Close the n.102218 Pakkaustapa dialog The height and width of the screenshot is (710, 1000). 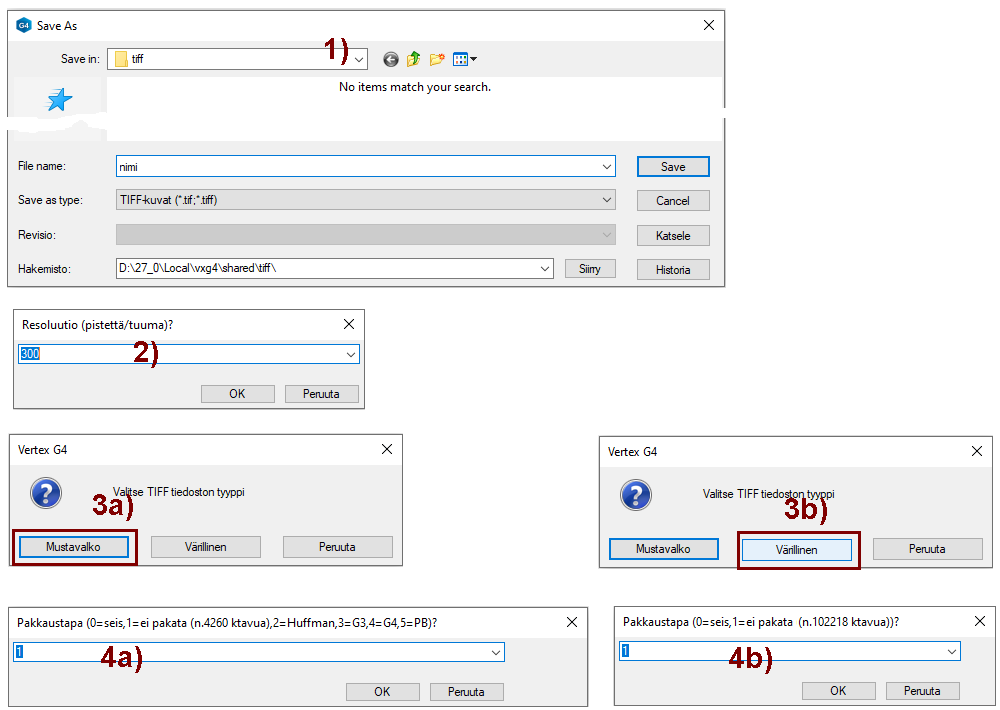[x=980, y=621]
